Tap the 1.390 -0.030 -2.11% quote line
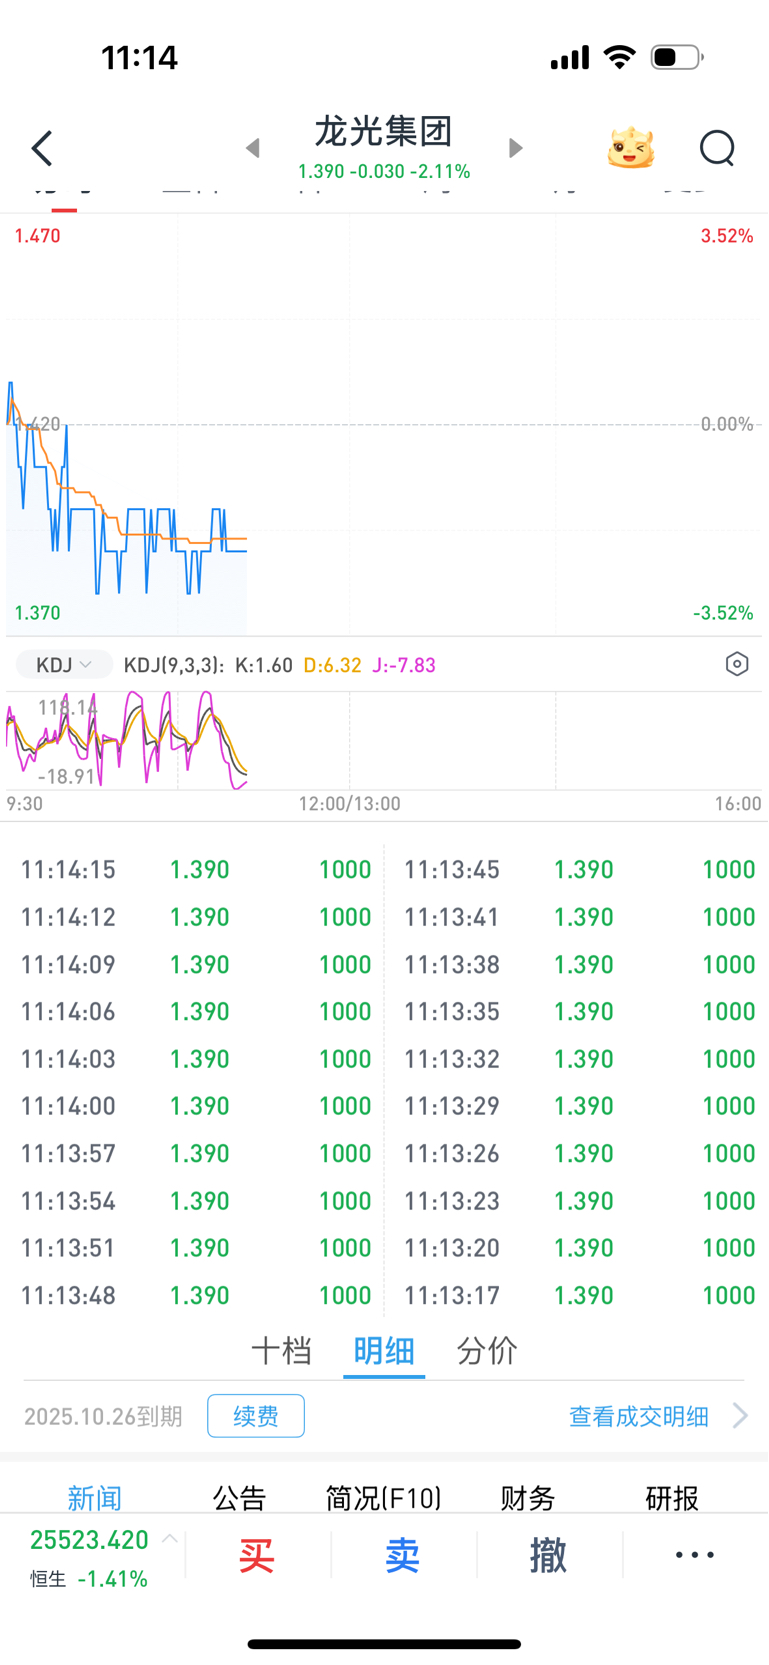Screen dimensions: 769x1665 point(384,172)
